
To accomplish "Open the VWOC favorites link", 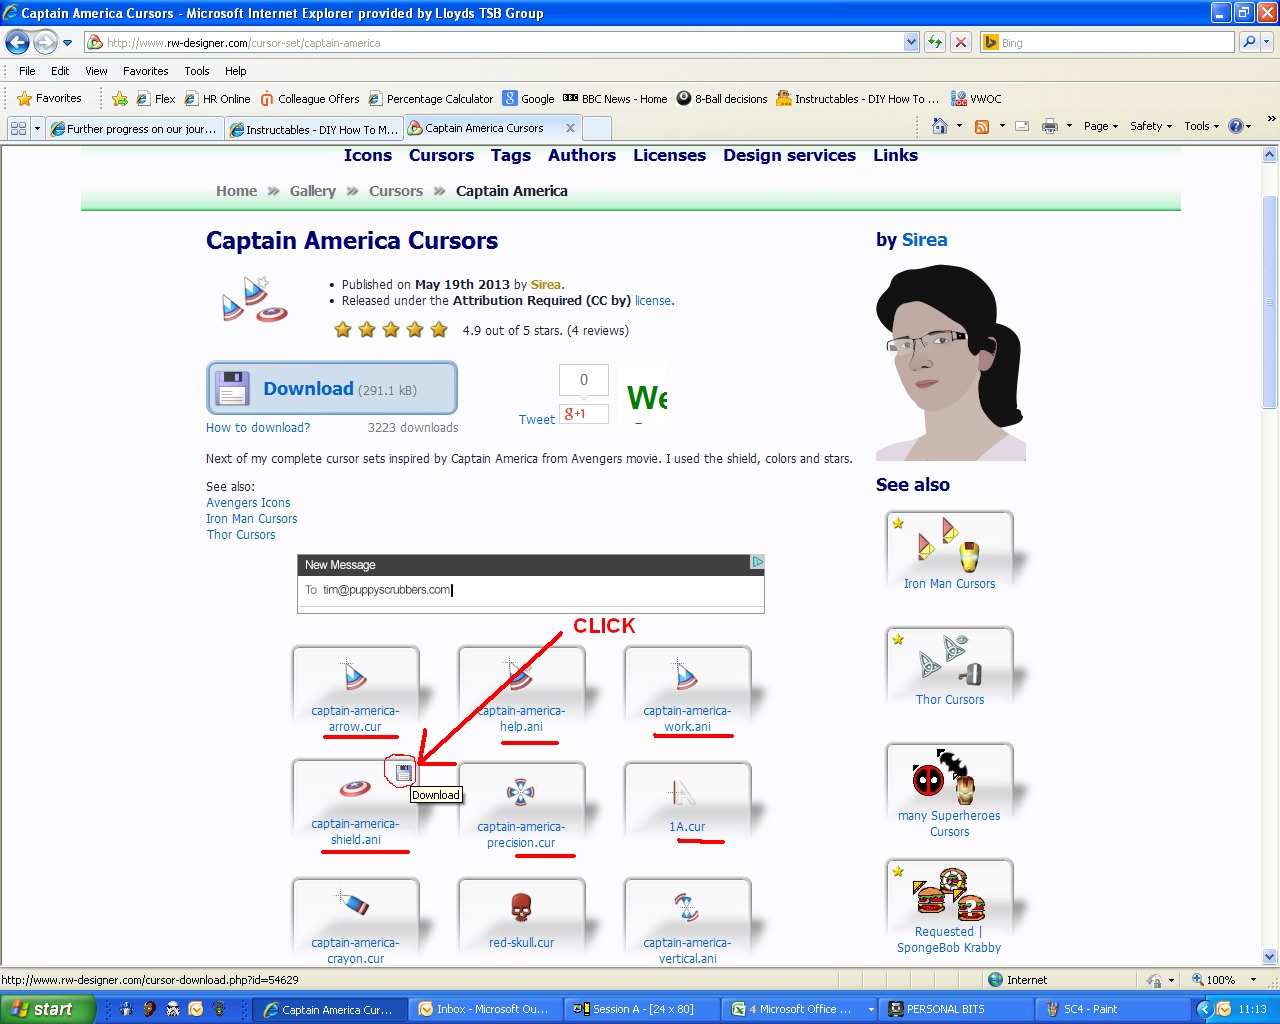I will pos(976,99).
